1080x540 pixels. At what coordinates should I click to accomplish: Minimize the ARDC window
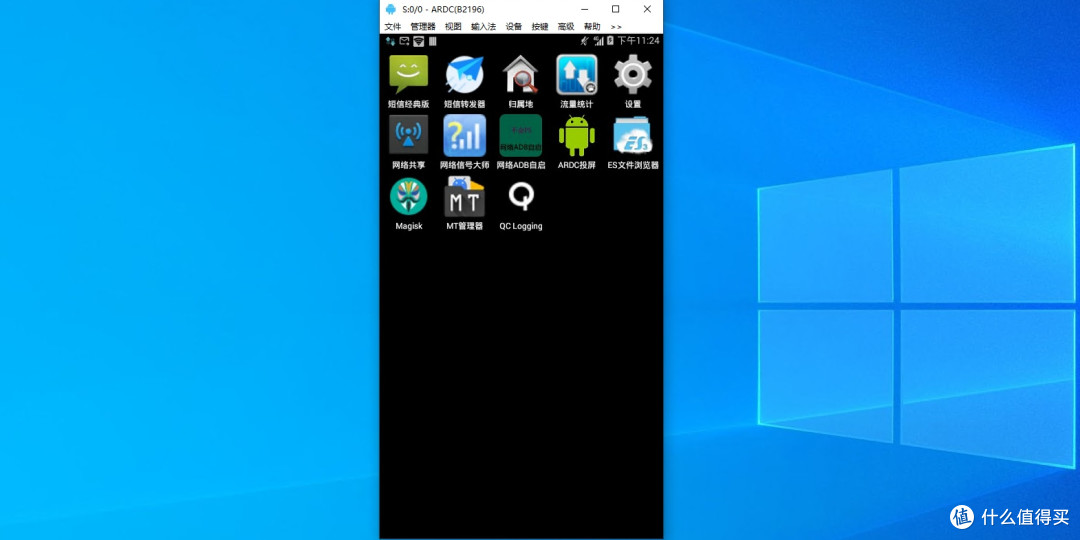click(584, 9)
